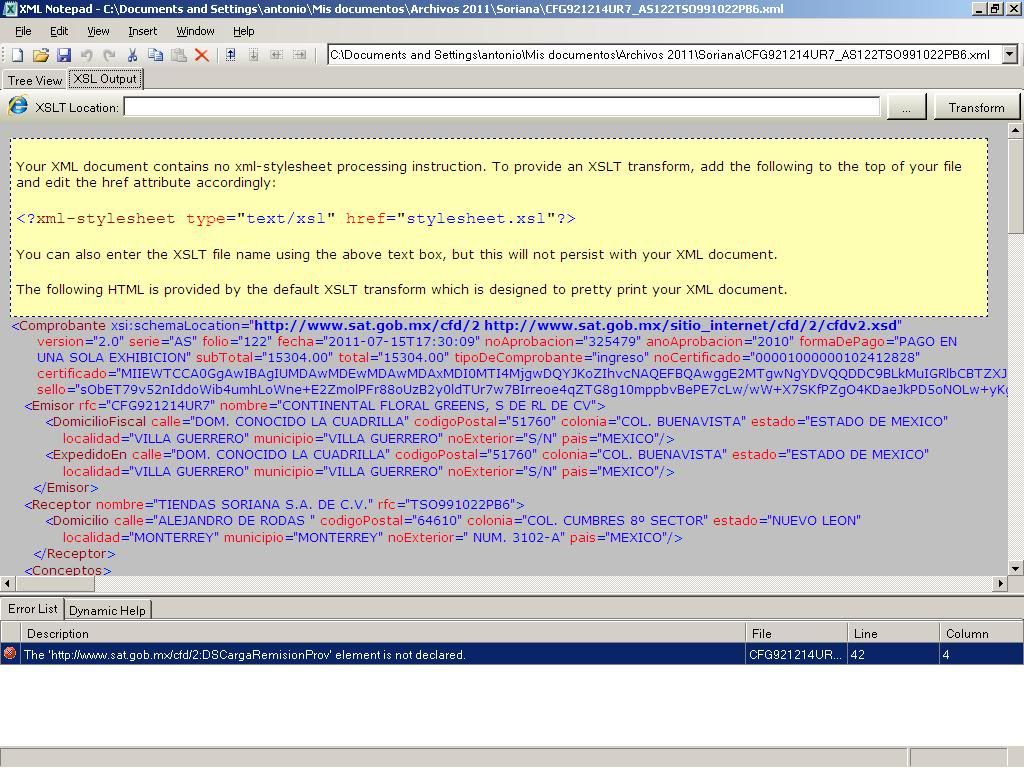
Task: Click the New document icon
Action: pyautogui.click(x=18, y=55)
